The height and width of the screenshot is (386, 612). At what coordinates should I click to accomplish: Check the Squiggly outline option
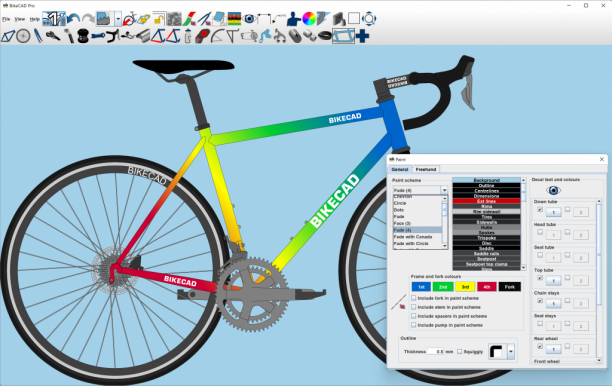click(459, 351)
